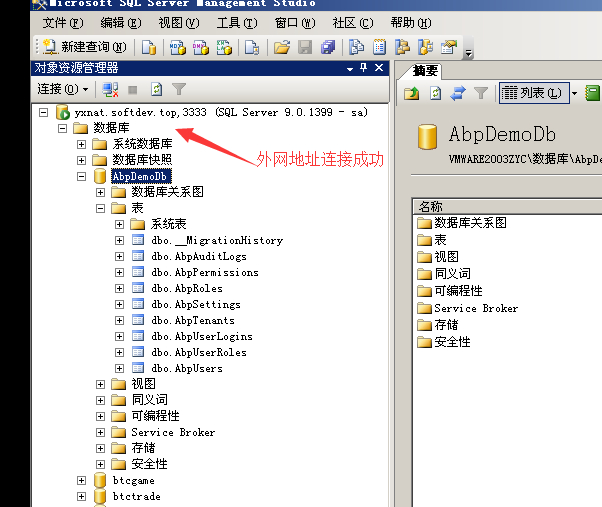Open the File menu

click(63, 23)
